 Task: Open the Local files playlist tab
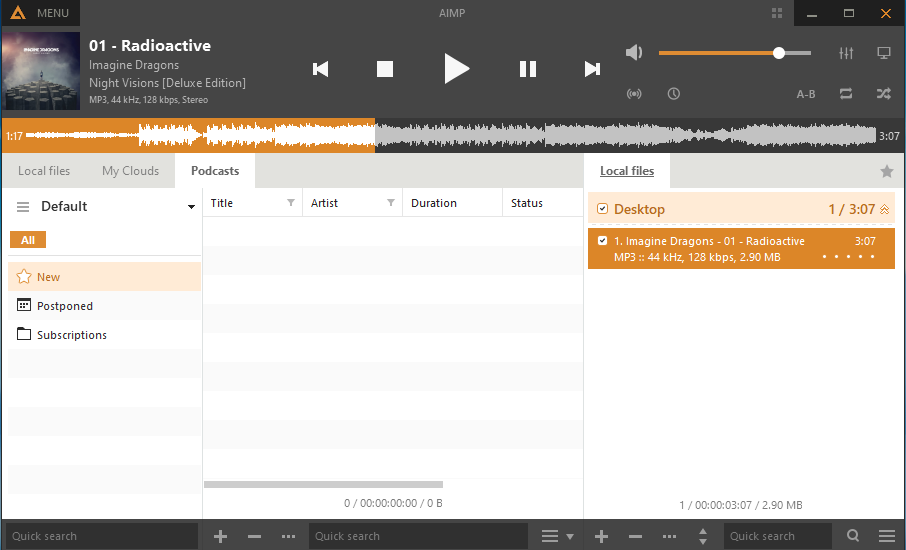[627, 171]
